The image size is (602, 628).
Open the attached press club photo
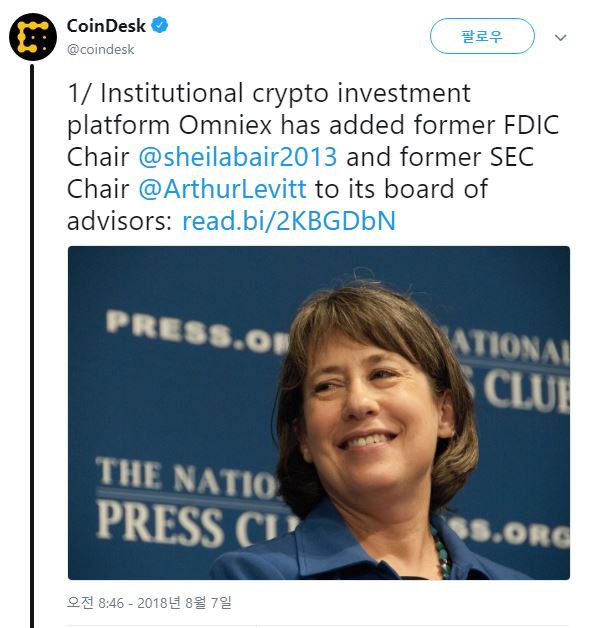click(318, 412)
